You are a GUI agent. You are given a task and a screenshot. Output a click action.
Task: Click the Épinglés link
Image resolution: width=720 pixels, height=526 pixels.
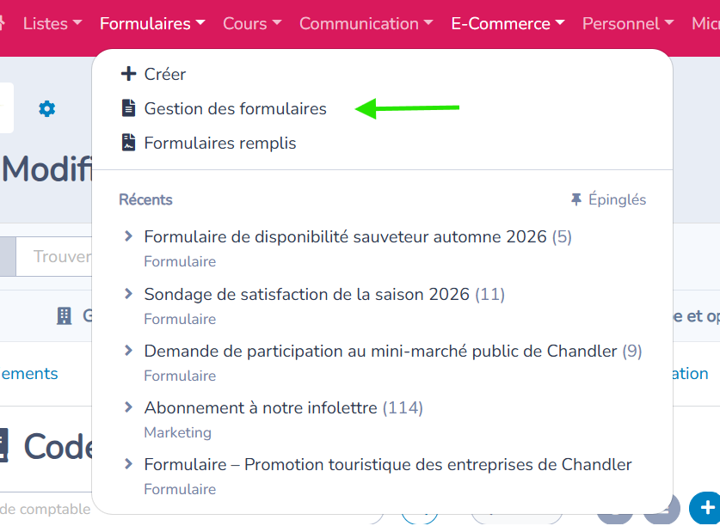(x=617, y=199)
